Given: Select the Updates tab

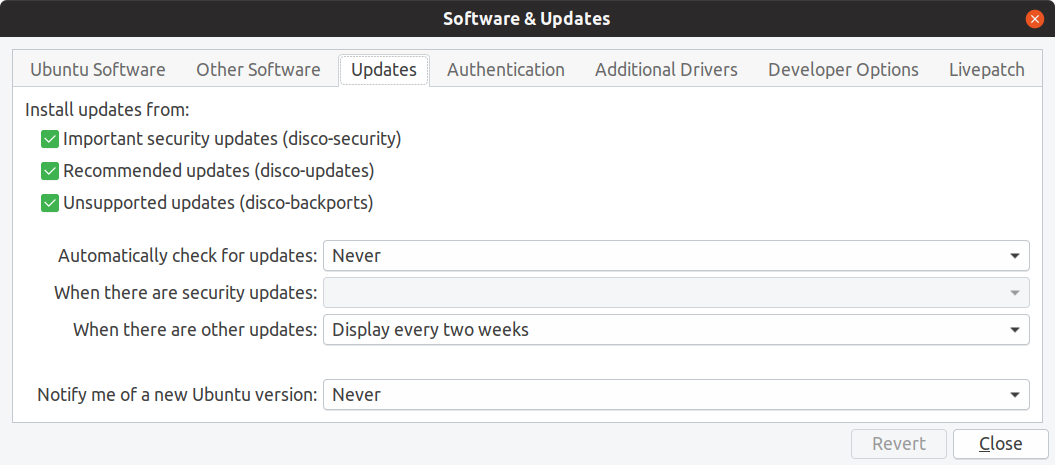Looking at the screenshot, I should (384, 70).
